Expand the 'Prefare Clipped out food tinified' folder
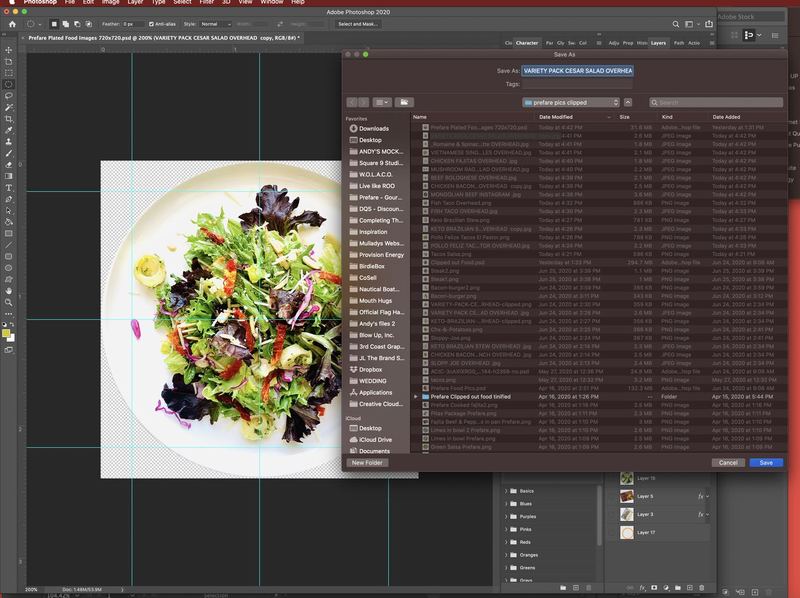 click(416, 396)
